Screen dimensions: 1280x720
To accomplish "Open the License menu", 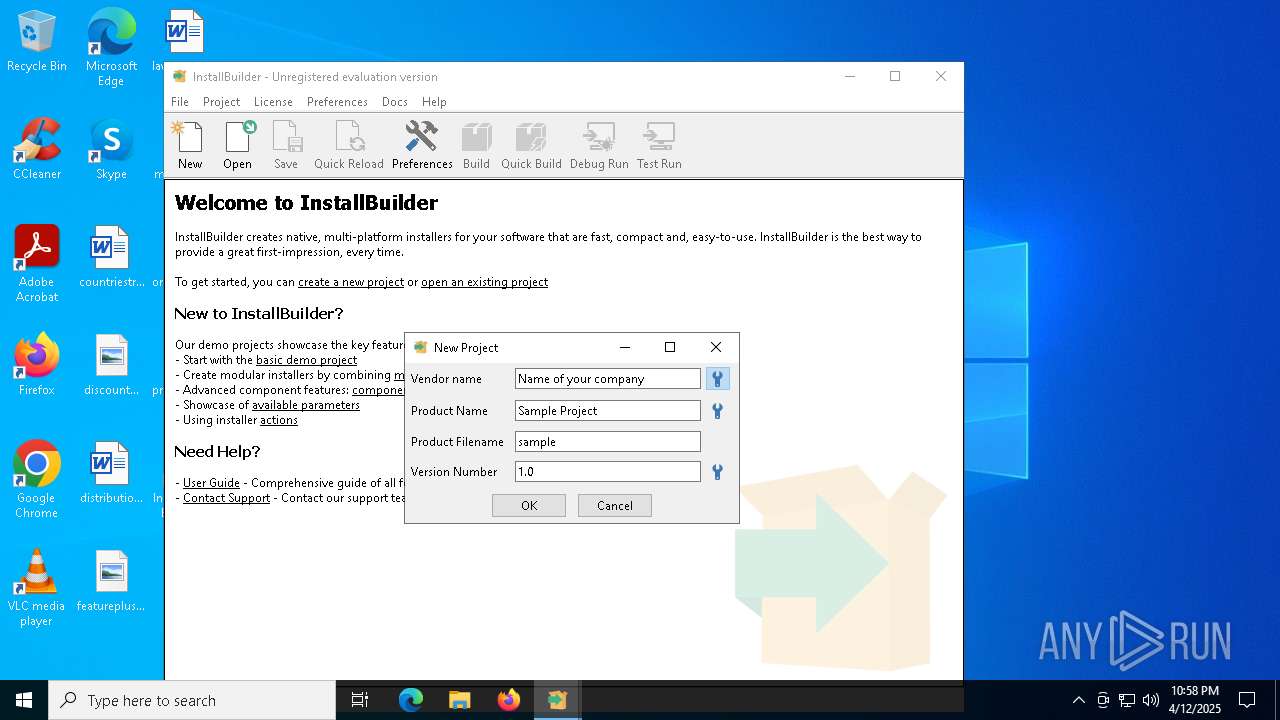I will point(273,102).
